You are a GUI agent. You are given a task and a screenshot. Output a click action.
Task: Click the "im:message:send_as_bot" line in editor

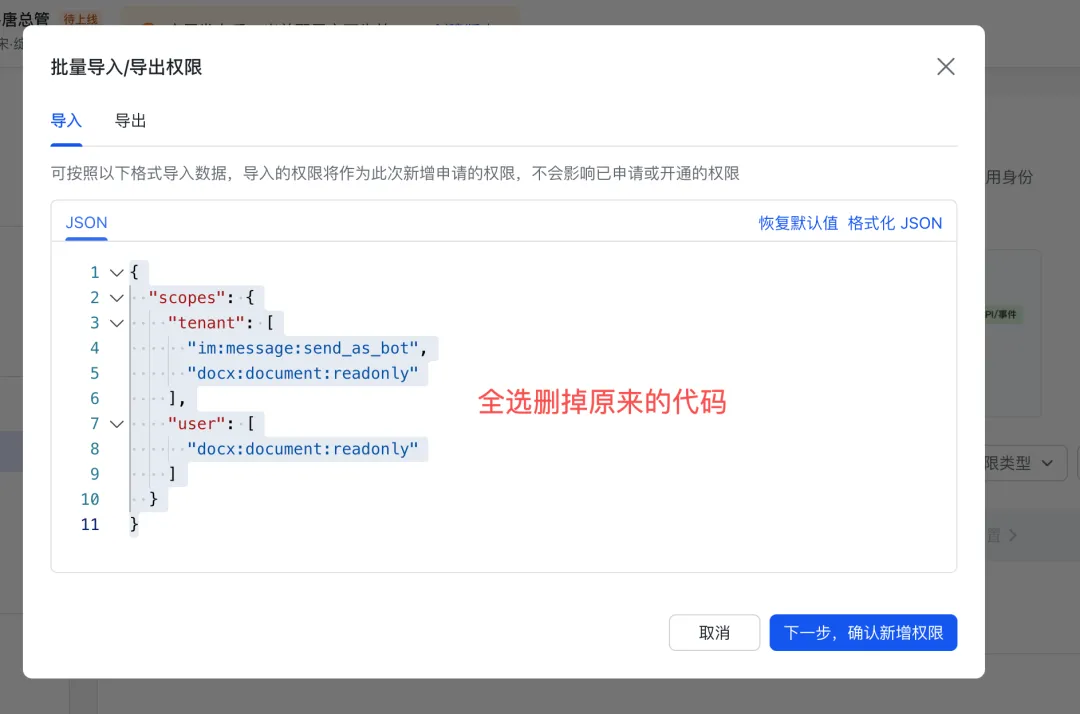pyautogui.click(x=307, y=348)
